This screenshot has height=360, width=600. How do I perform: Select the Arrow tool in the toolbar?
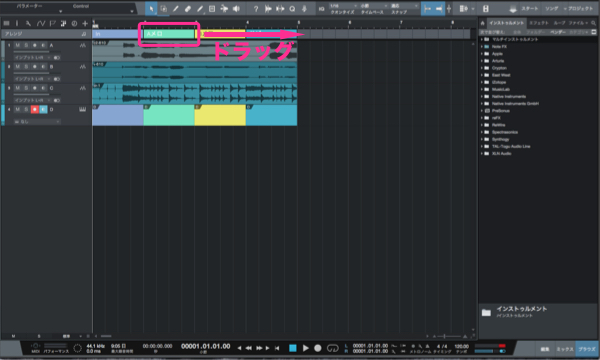tap(151, 9)
